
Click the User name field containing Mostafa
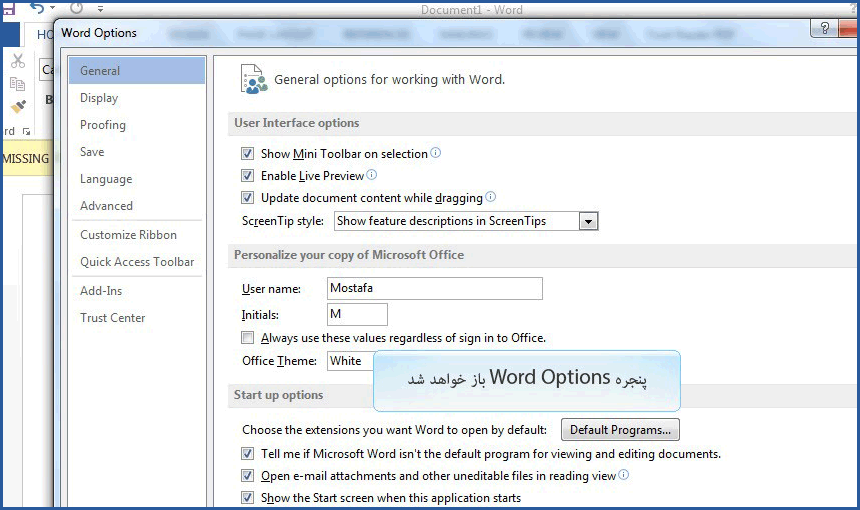(x=435, y=288)
